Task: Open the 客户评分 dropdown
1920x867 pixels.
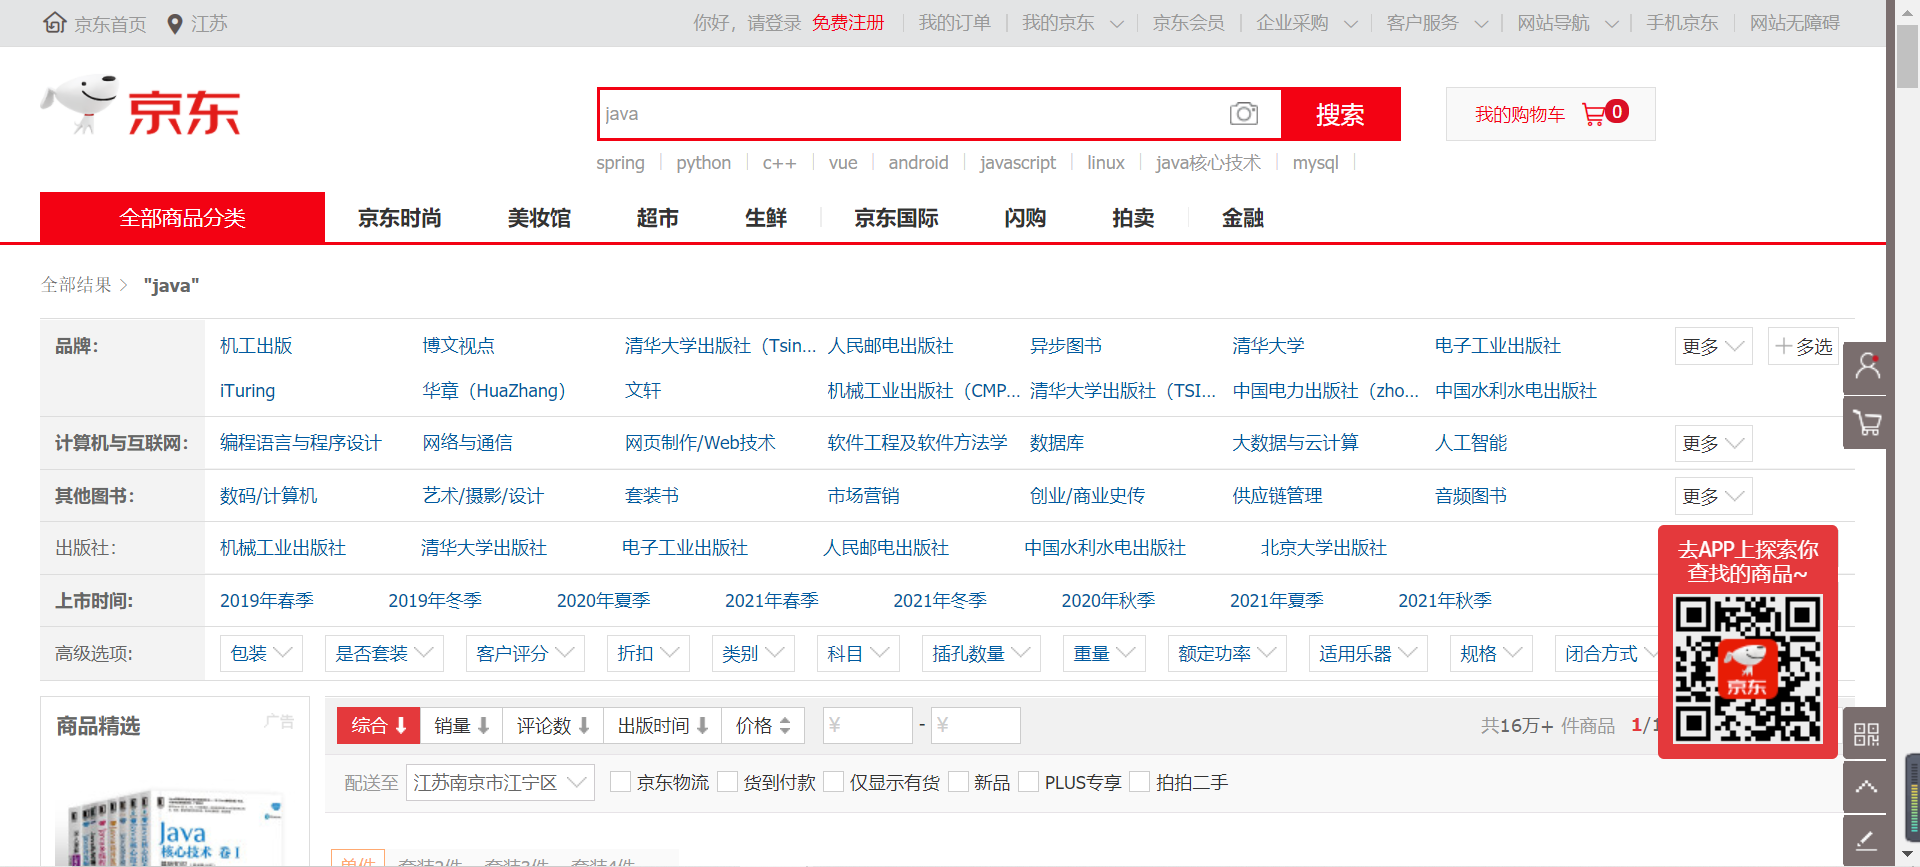Action: click(x=526, y=653)
